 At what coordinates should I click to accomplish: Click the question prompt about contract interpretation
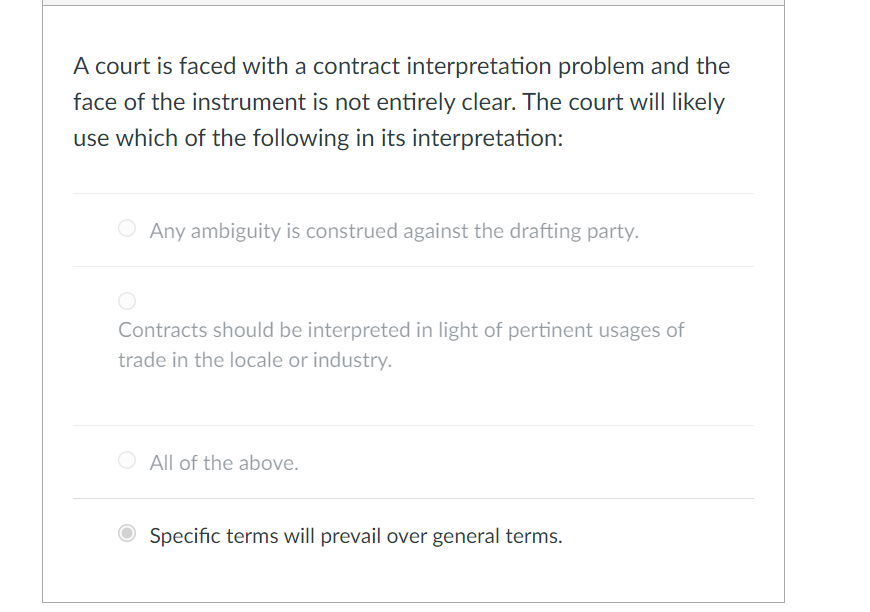[400, 101]
